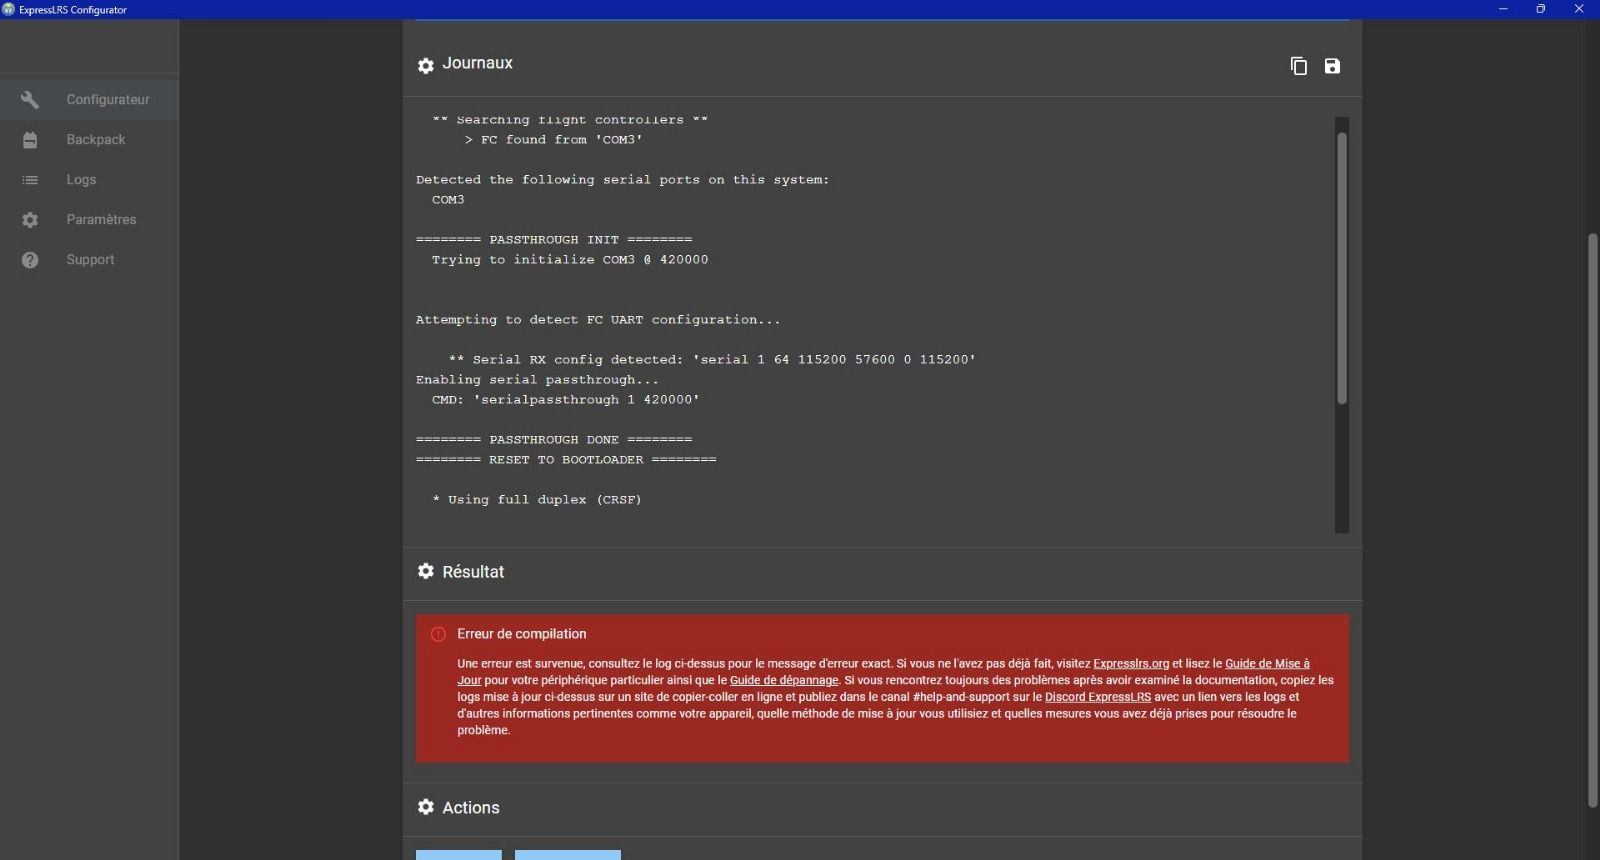Click the Support question mark icon
The height and width of the screenshot is (860, 1600).
pos(30,260)
